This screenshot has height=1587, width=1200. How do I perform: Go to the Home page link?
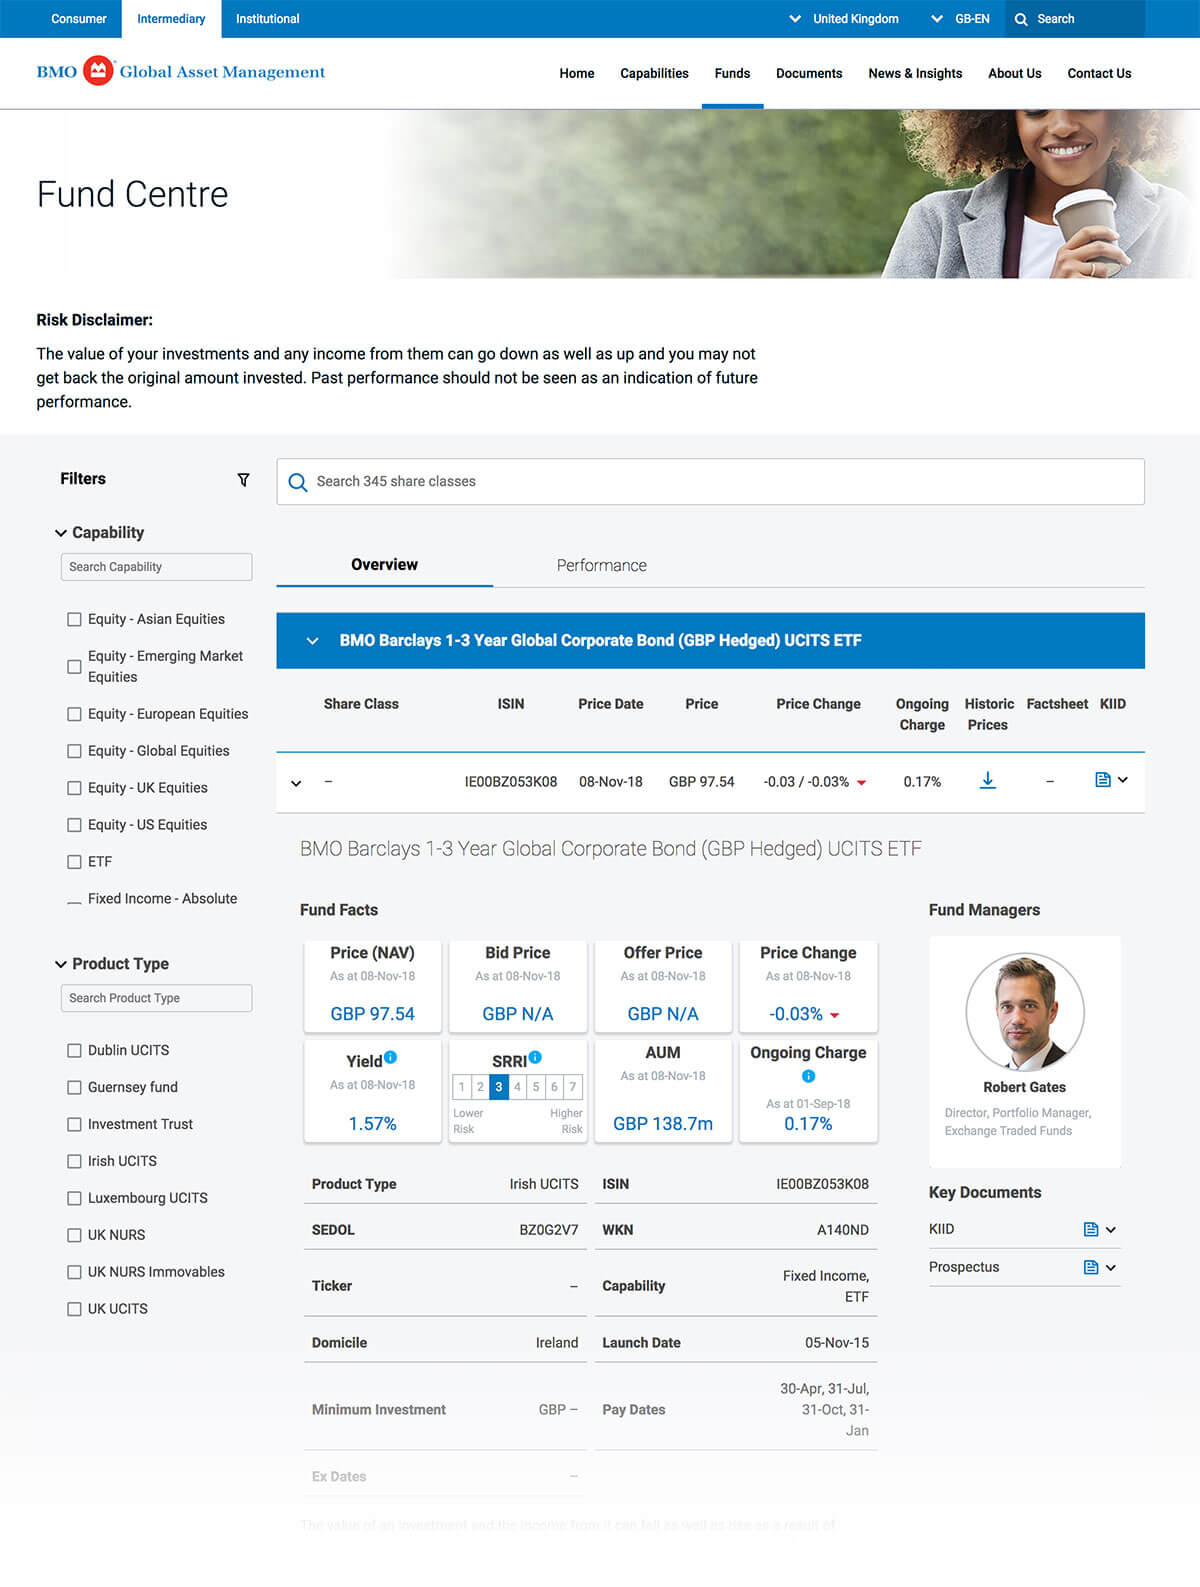click(577, 73)
